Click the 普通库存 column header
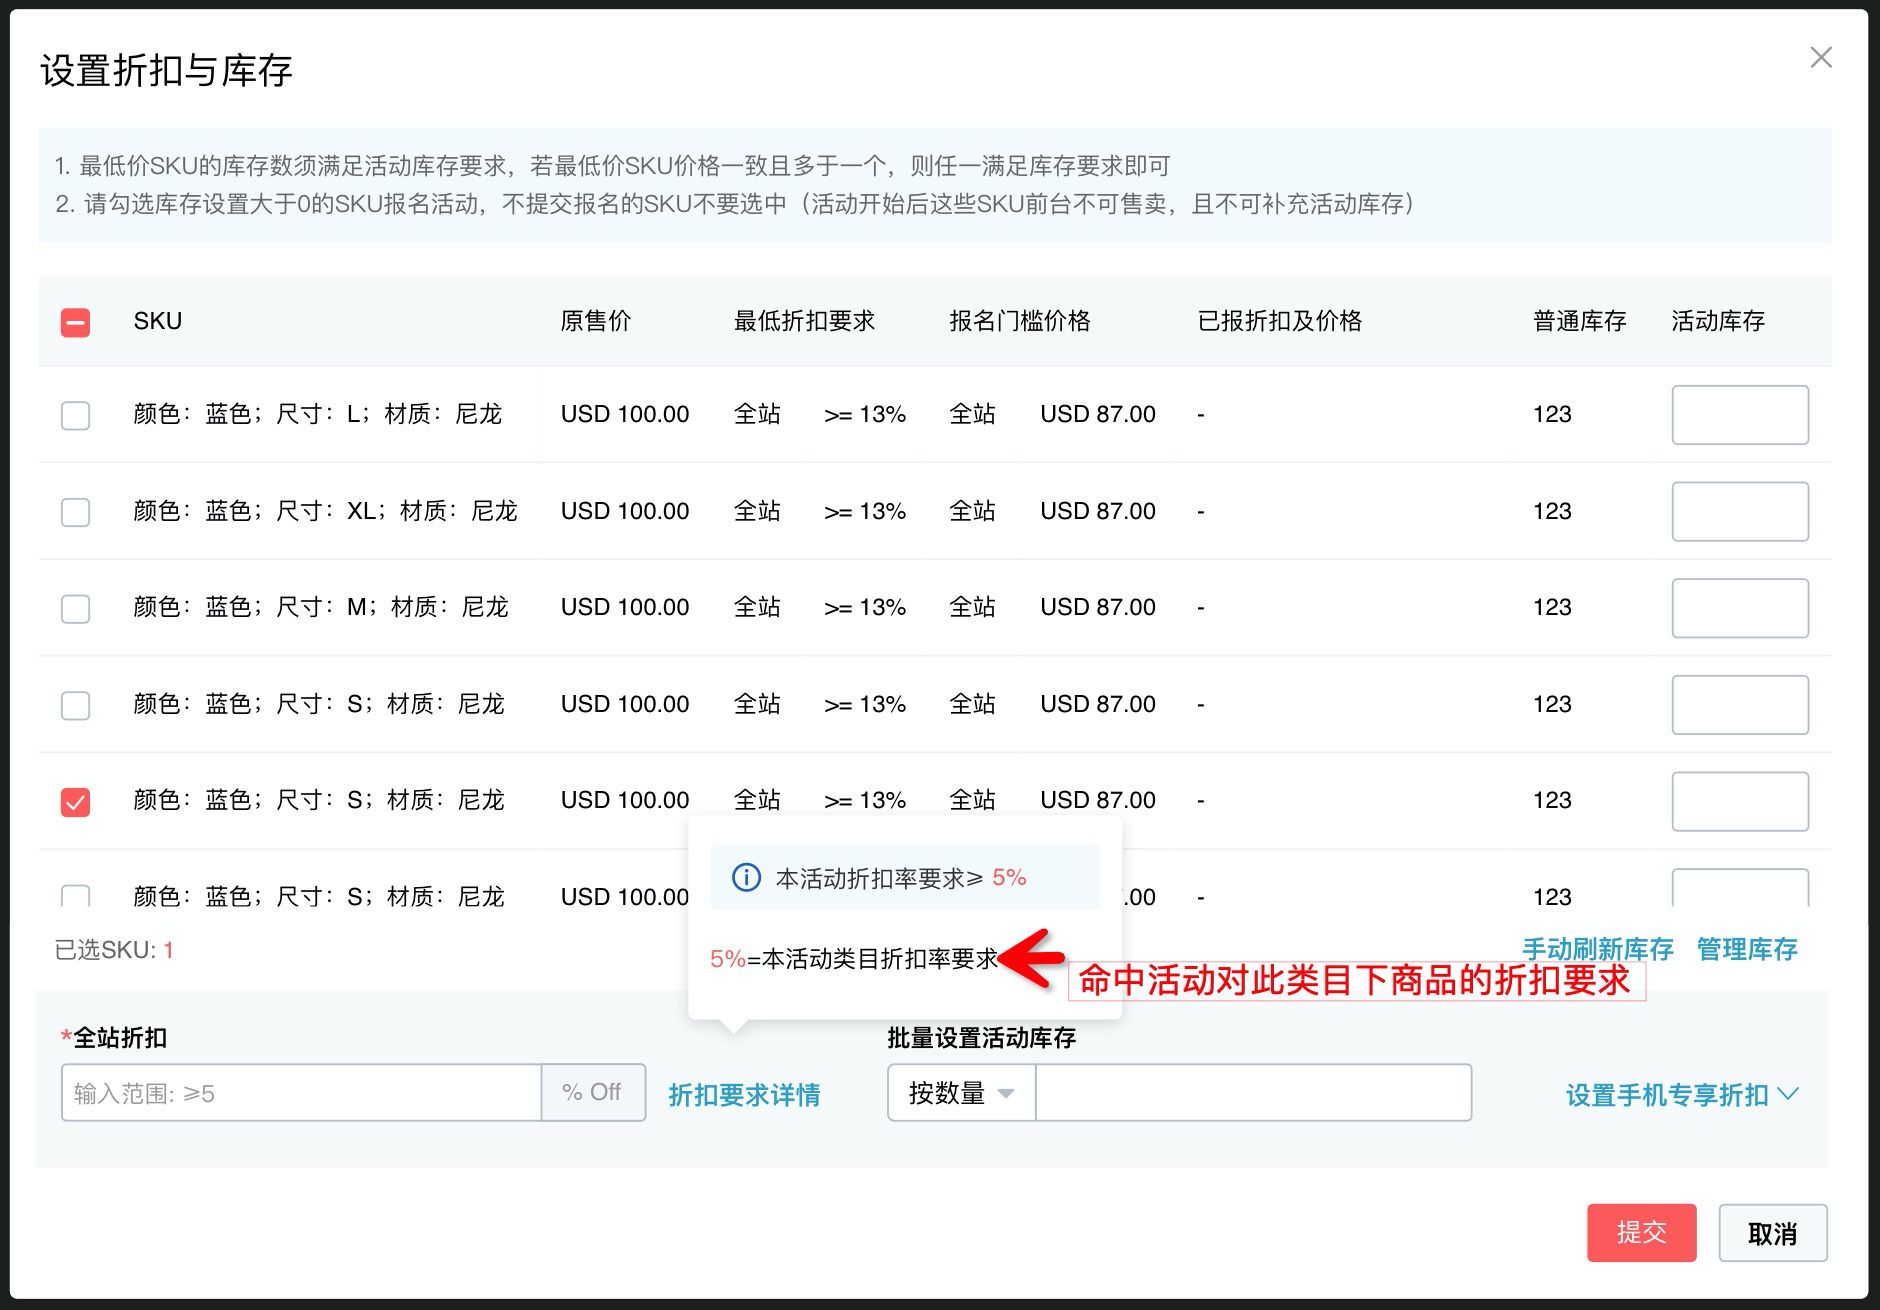The image size is (1880, 1310). tap(1580, 321)
